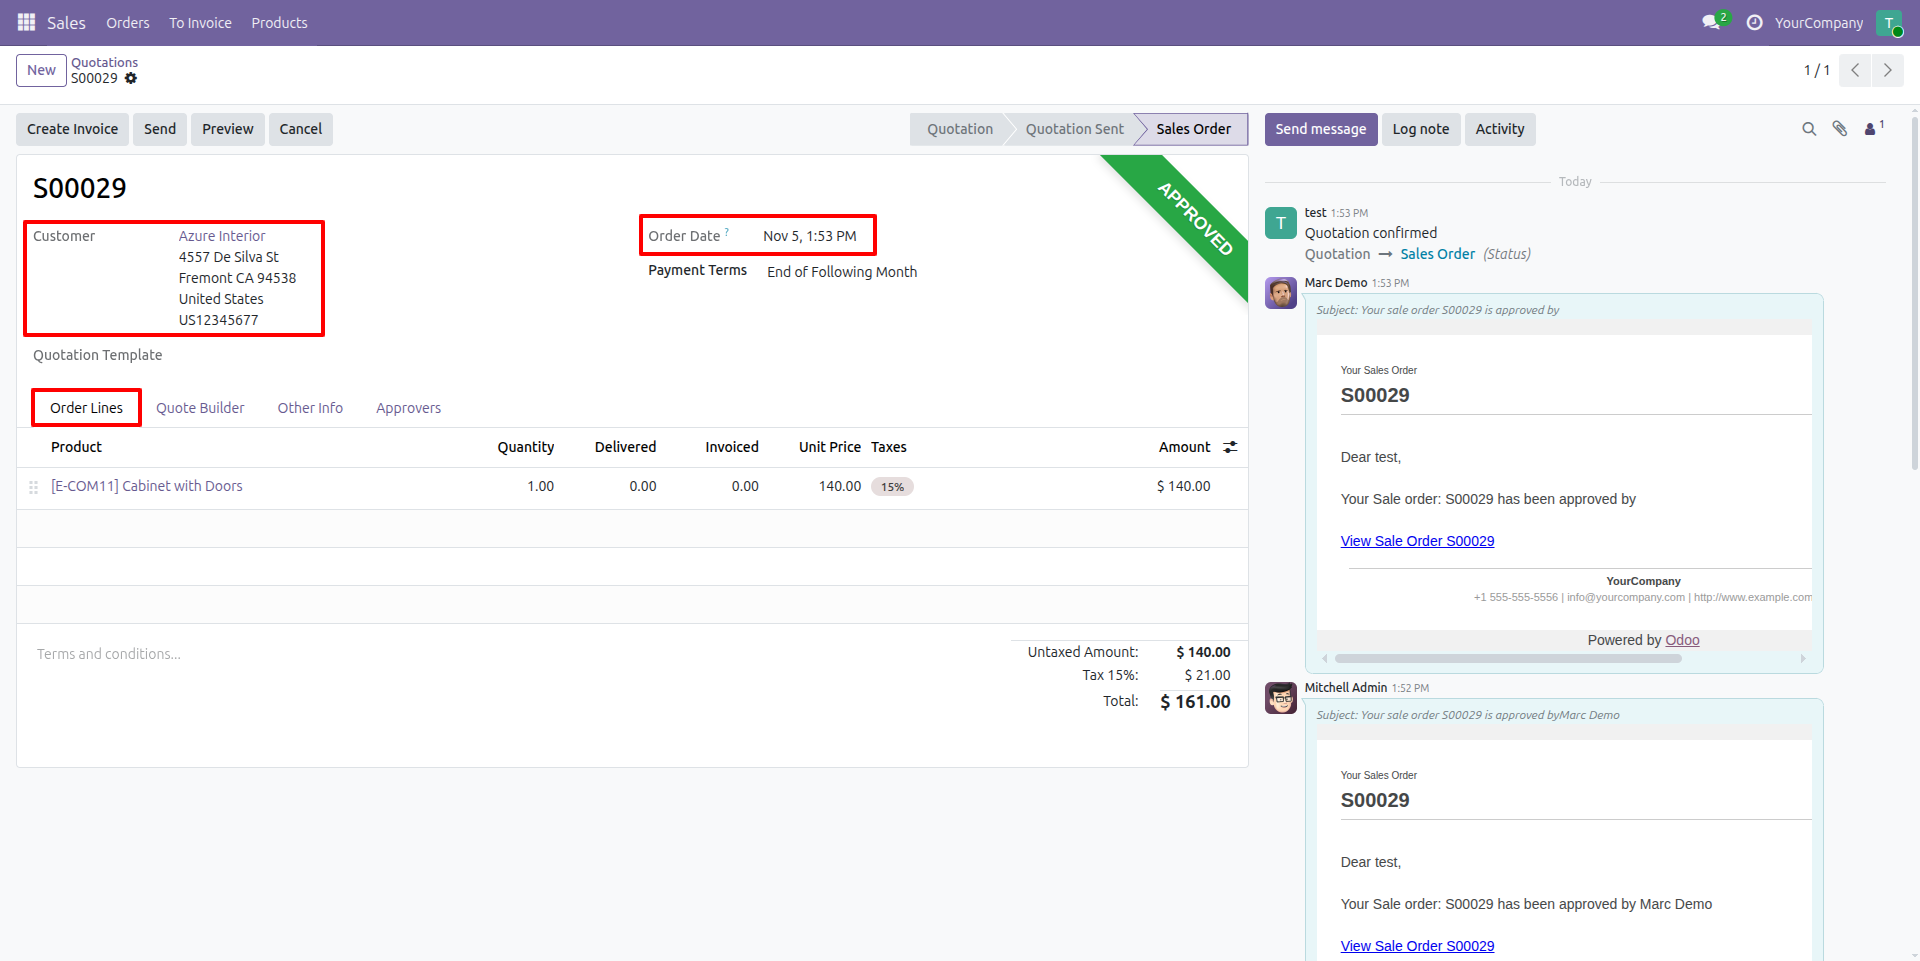Select the Sales Order status stage
1920x961 pixels.
[x=1193, y=129]
